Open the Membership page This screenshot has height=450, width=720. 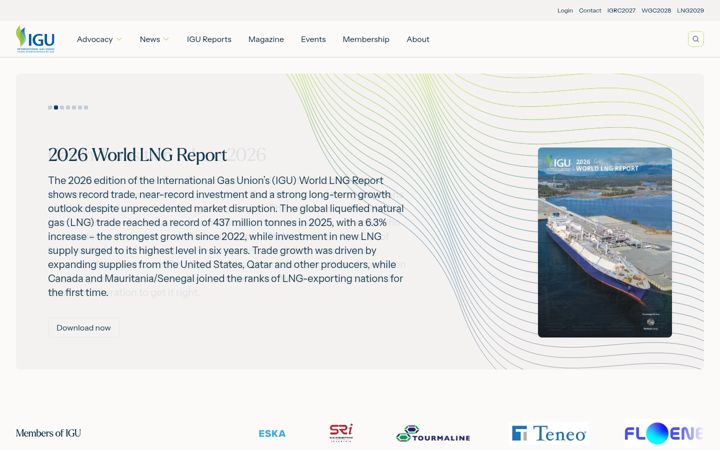pyautogui.click(x=366, y=39)
